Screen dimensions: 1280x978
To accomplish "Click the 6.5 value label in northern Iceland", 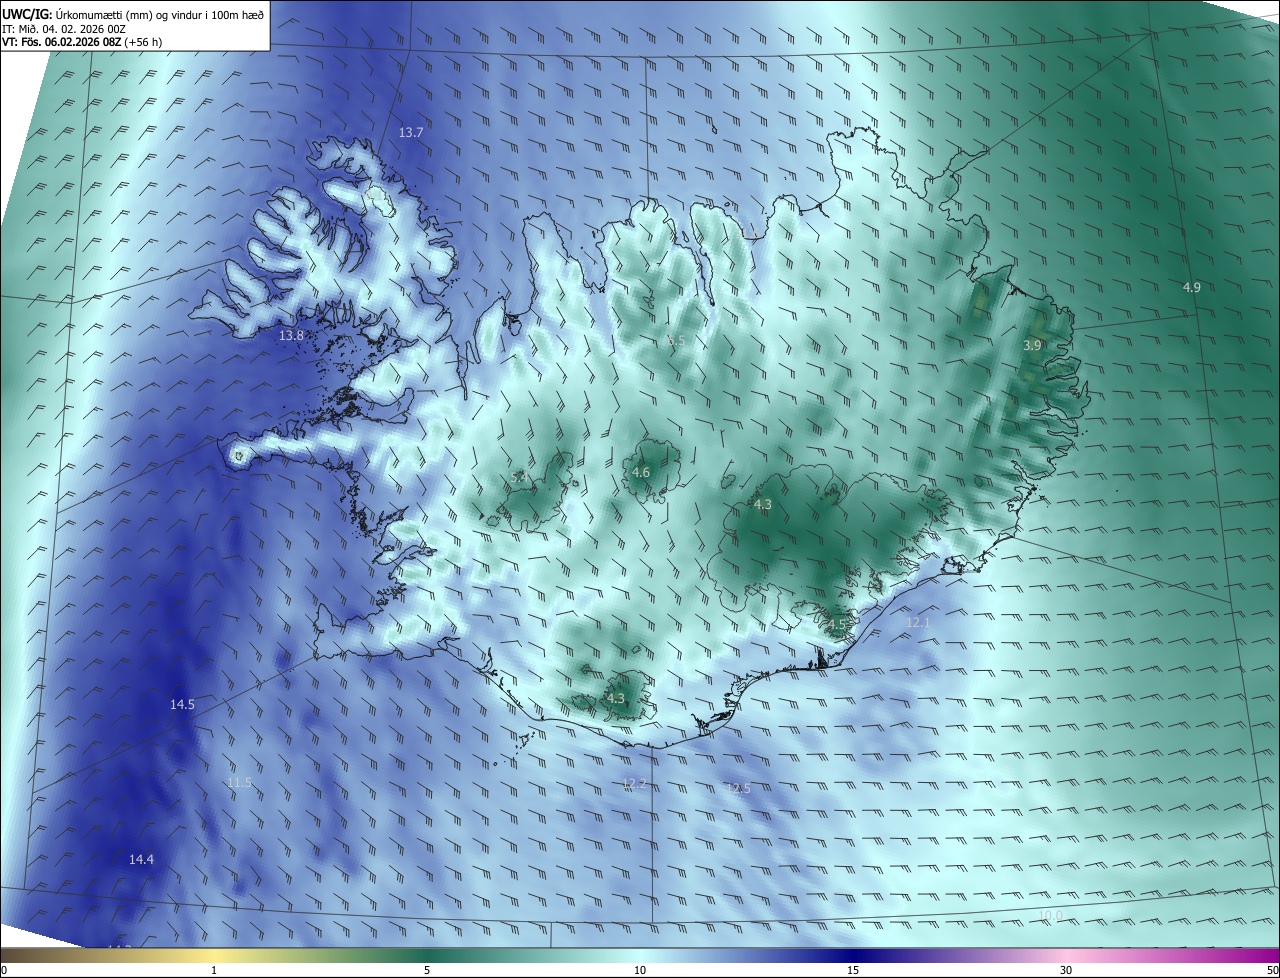I will (676, 341).
